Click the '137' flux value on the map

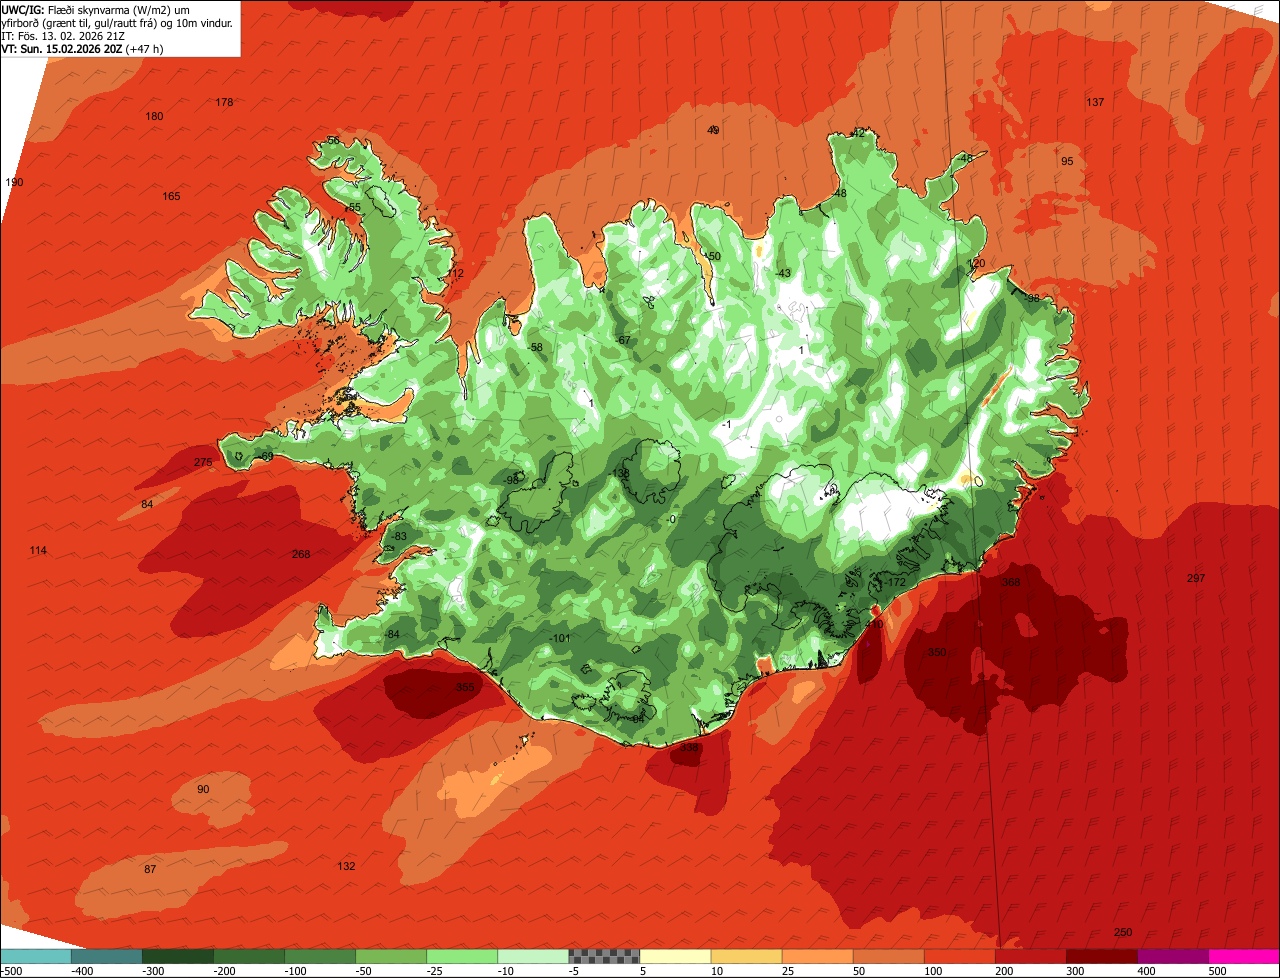click(x=1095, y=102)
